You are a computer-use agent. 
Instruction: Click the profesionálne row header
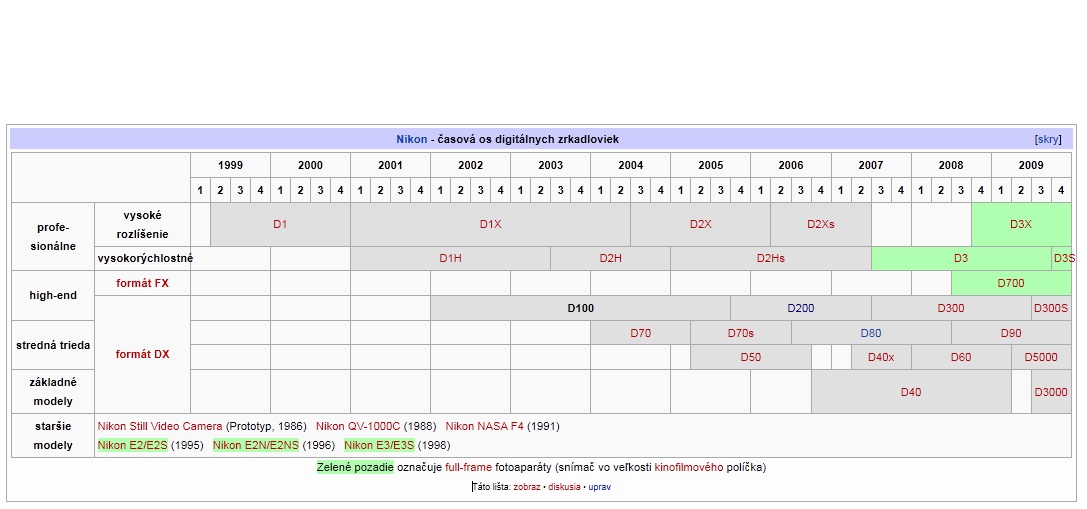[x=53, y=236]
